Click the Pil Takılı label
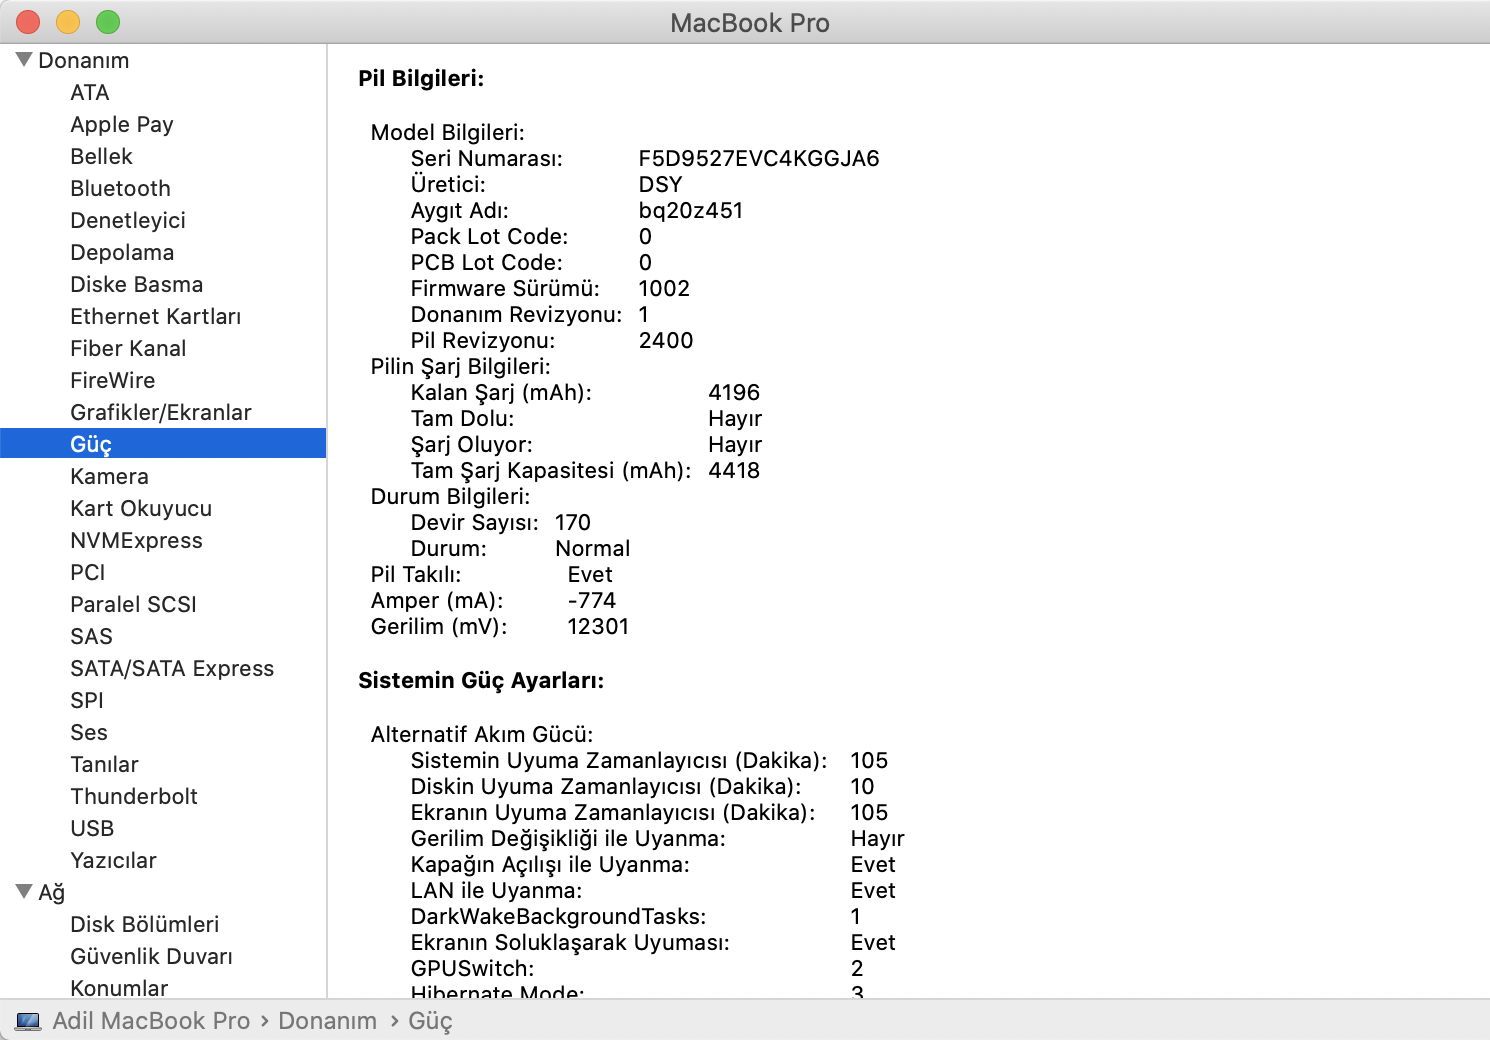 click(416, 575)
